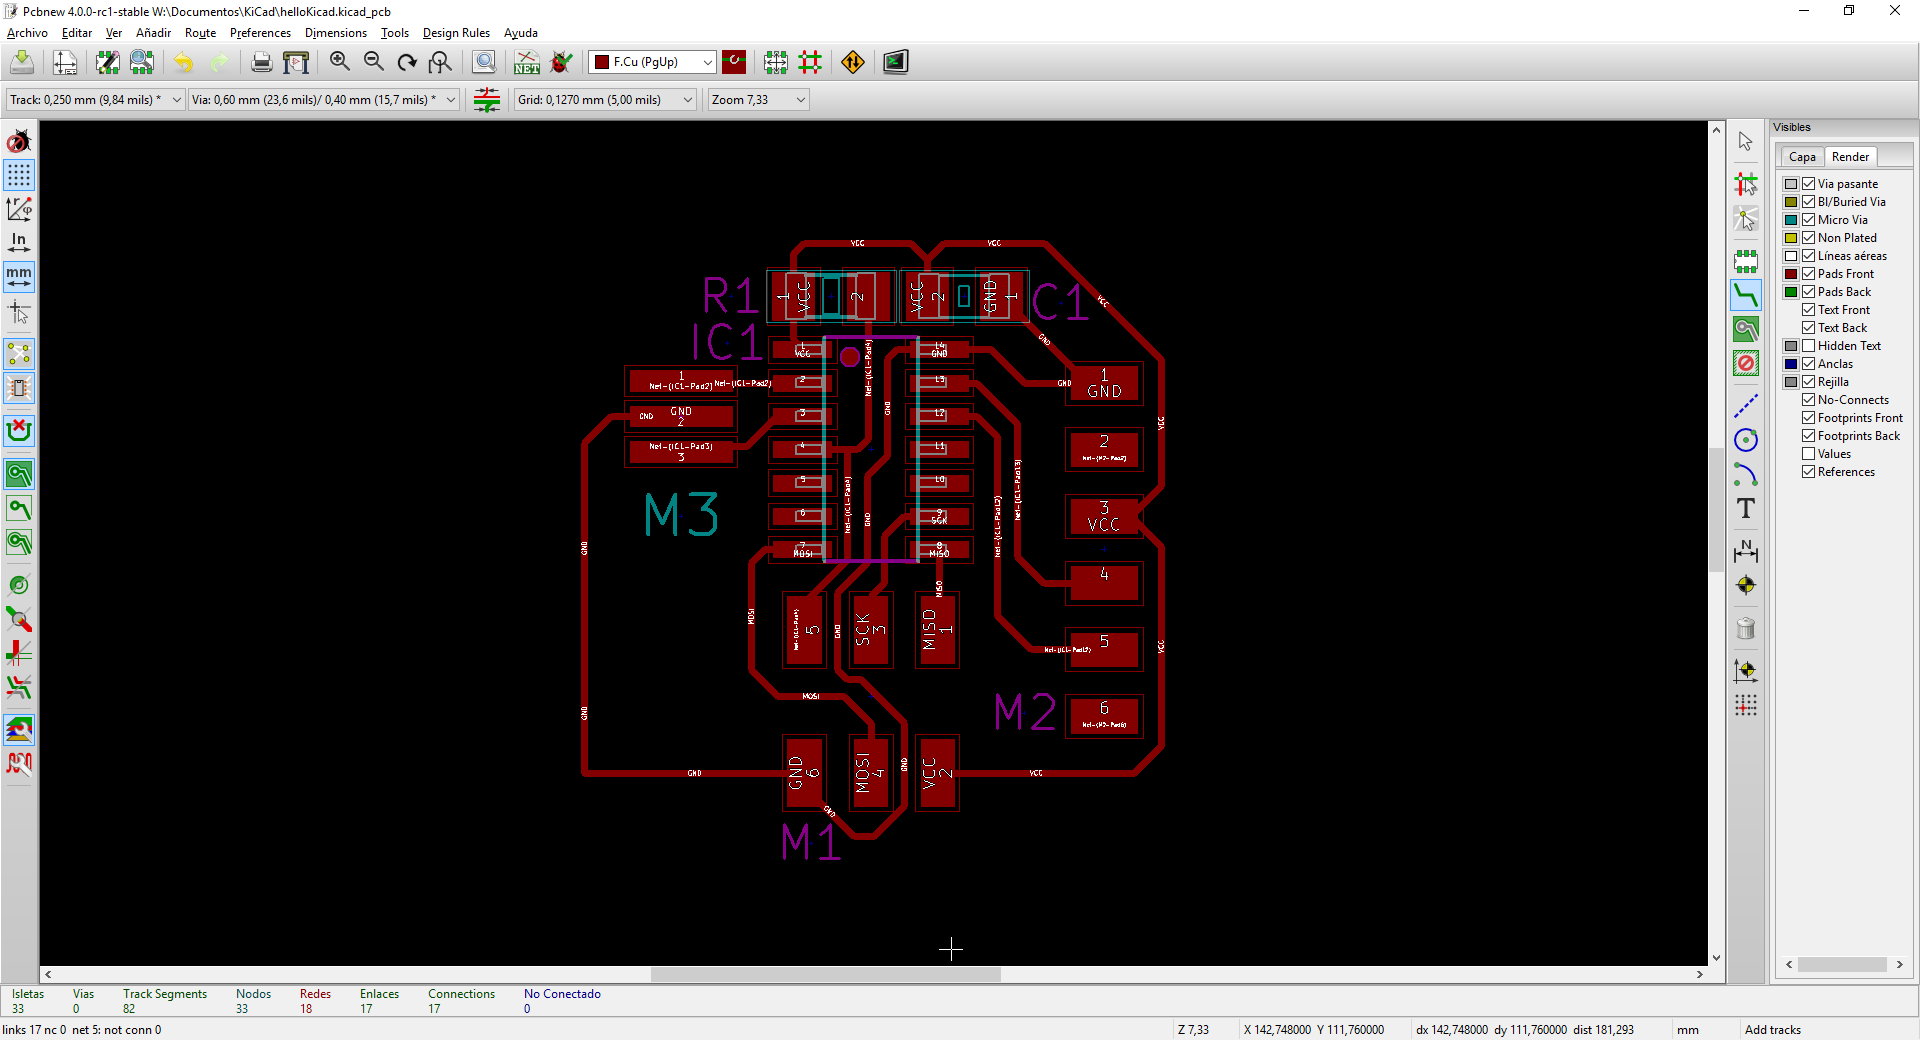Viewport: 1920px width, 1040px height.
Task: Open the Editar menu
Action: [77, 33]
